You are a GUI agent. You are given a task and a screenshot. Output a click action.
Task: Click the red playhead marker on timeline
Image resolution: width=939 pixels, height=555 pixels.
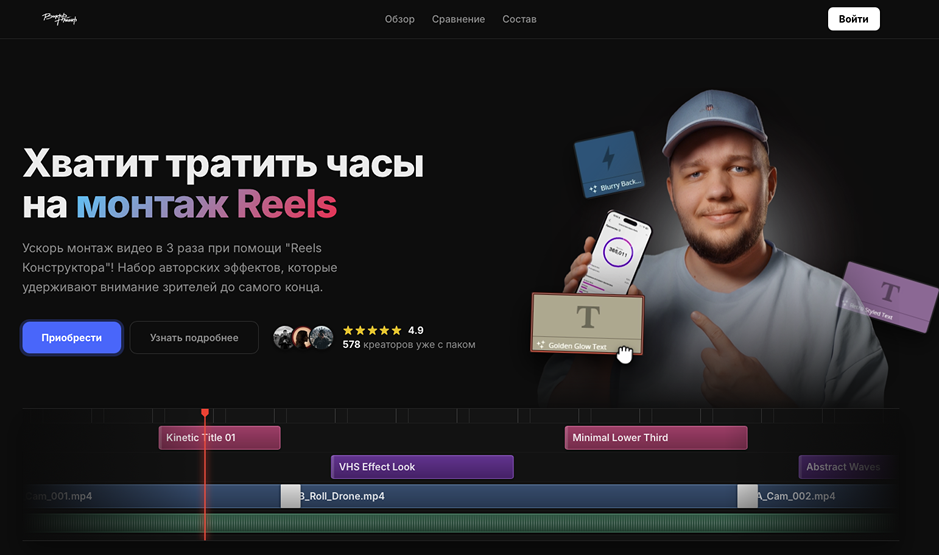205,413
